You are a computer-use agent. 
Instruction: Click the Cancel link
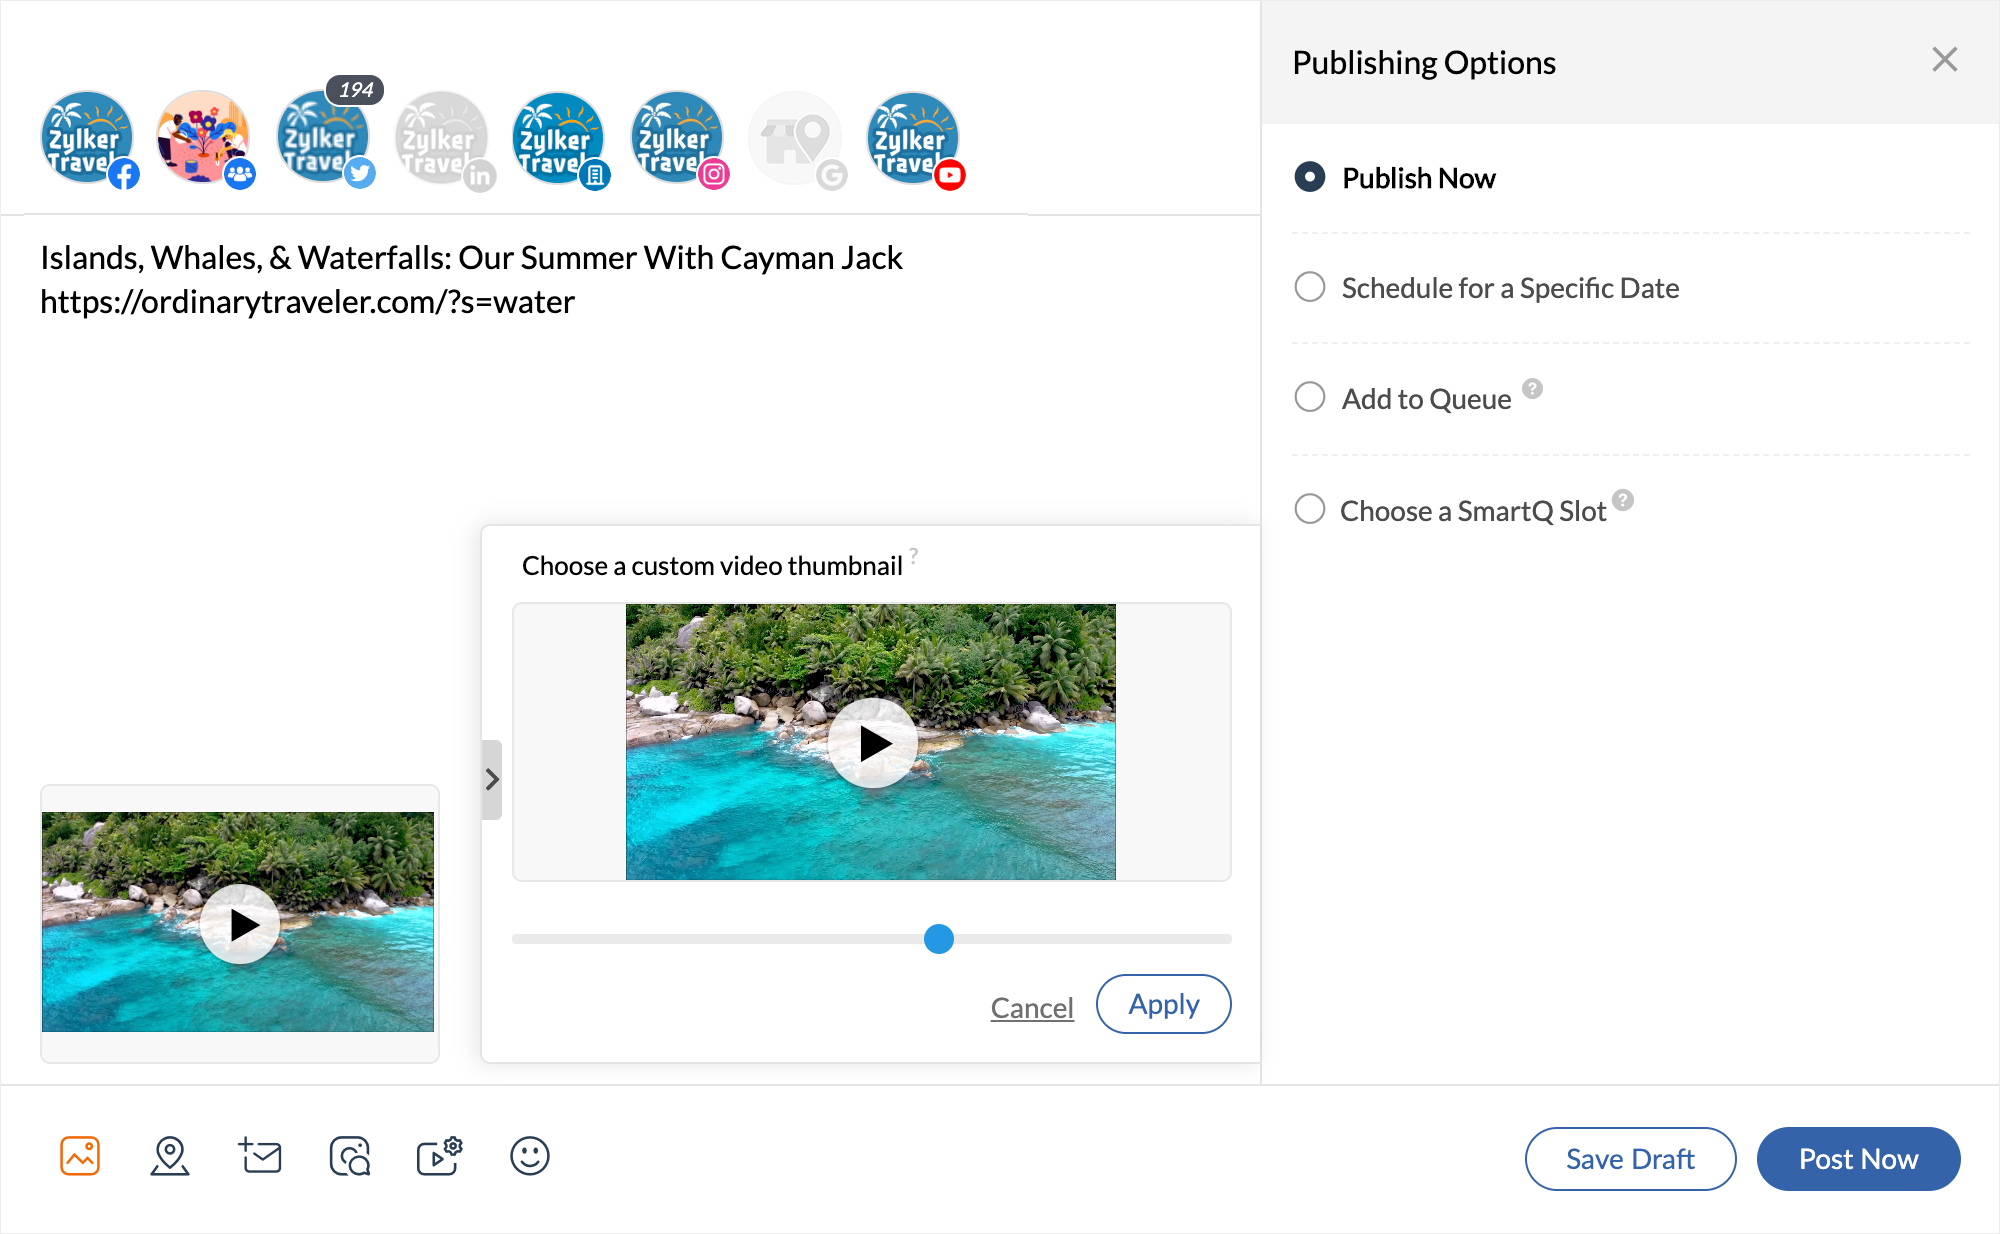[x=1032, y=1007]
